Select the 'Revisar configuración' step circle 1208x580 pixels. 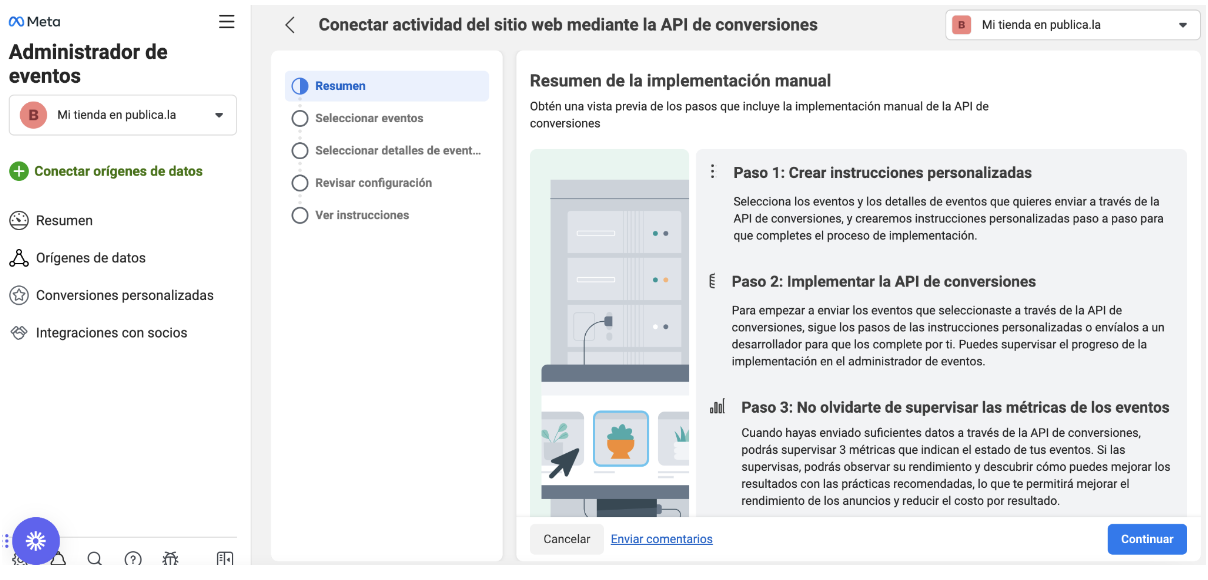click(299, 183)
